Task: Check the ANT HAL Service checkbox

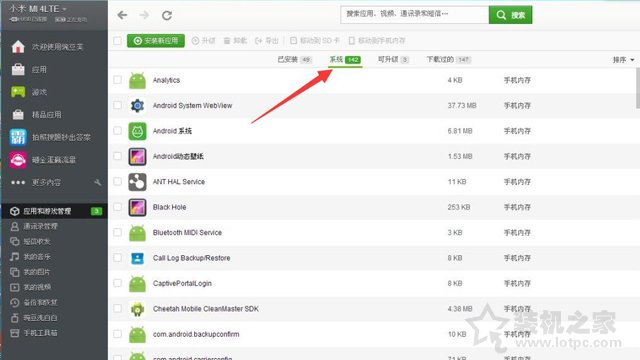Action: click(118, 181)
